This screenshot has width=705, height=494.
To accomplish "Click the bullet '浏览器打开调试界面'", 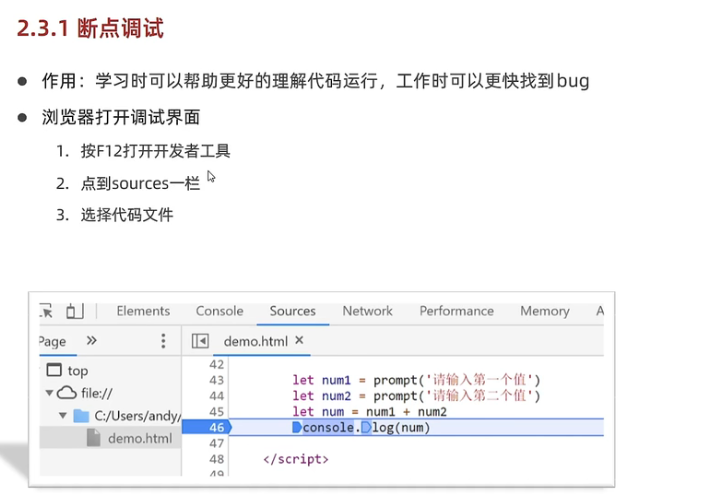I will (x=121, y=117).
